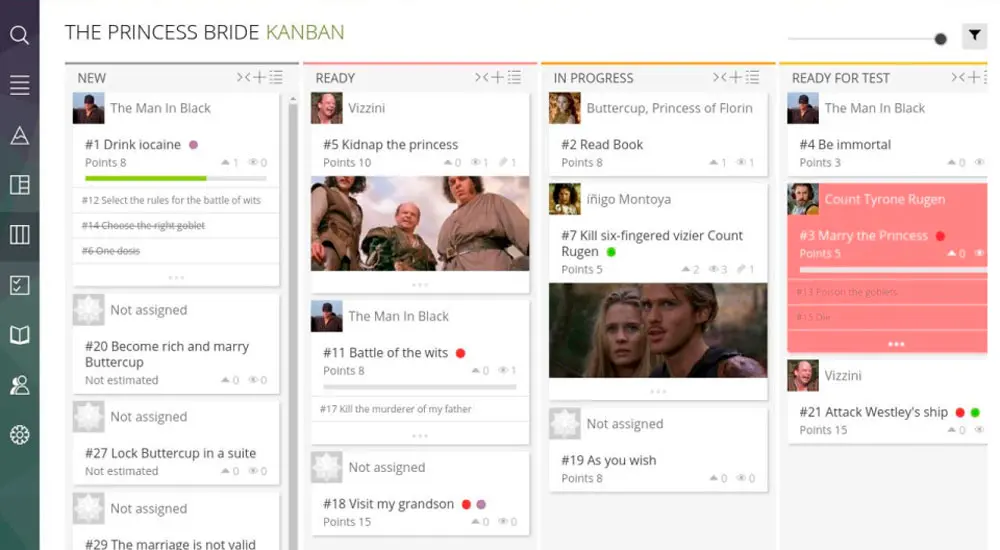Open the Settings gear in the sidebar
This screenshot has width=1000, height=550.
tap(19, 435)
